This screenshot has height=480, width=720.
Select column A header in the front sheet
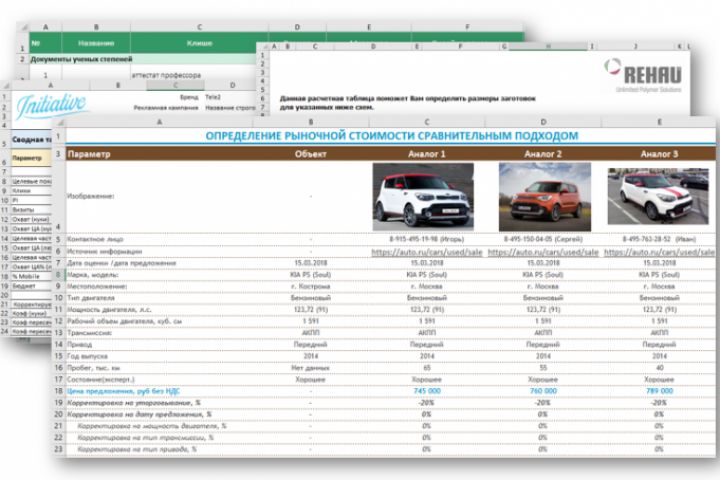[x=159, y=122]
